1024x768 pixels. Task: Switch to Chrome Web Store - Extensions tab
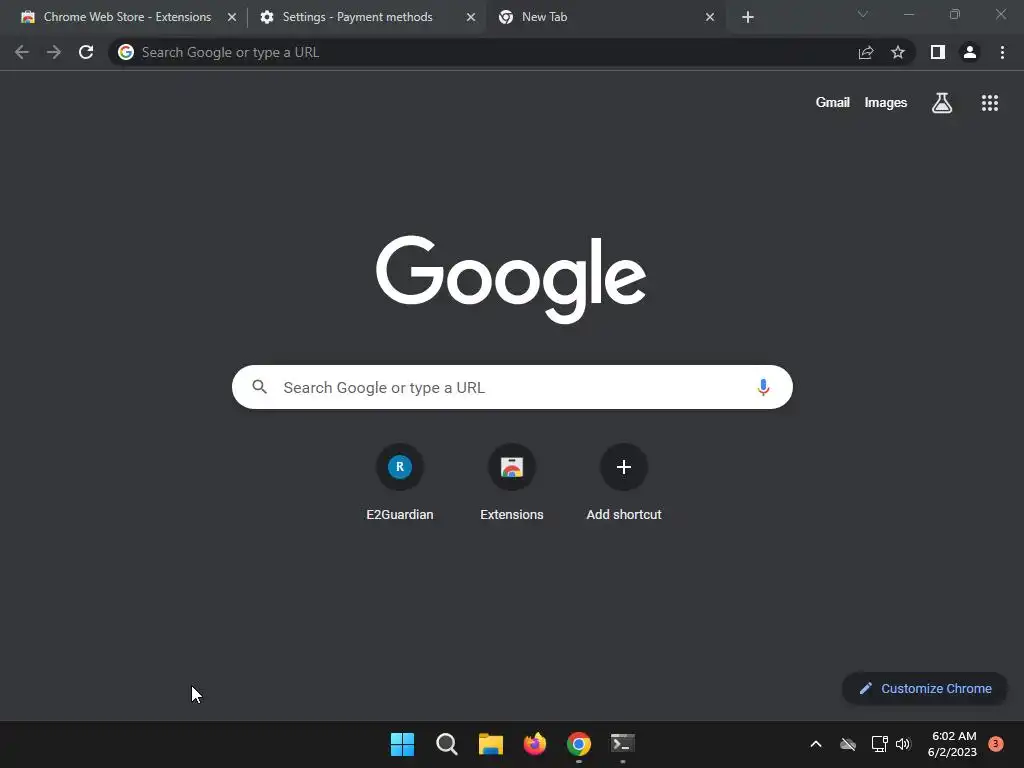(x=127, y=17)
